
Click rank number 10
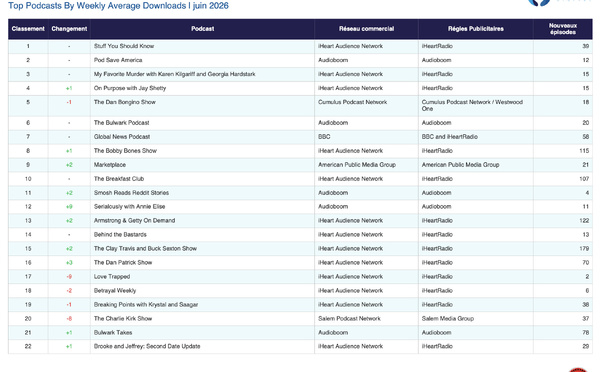(x=28, y=179)
